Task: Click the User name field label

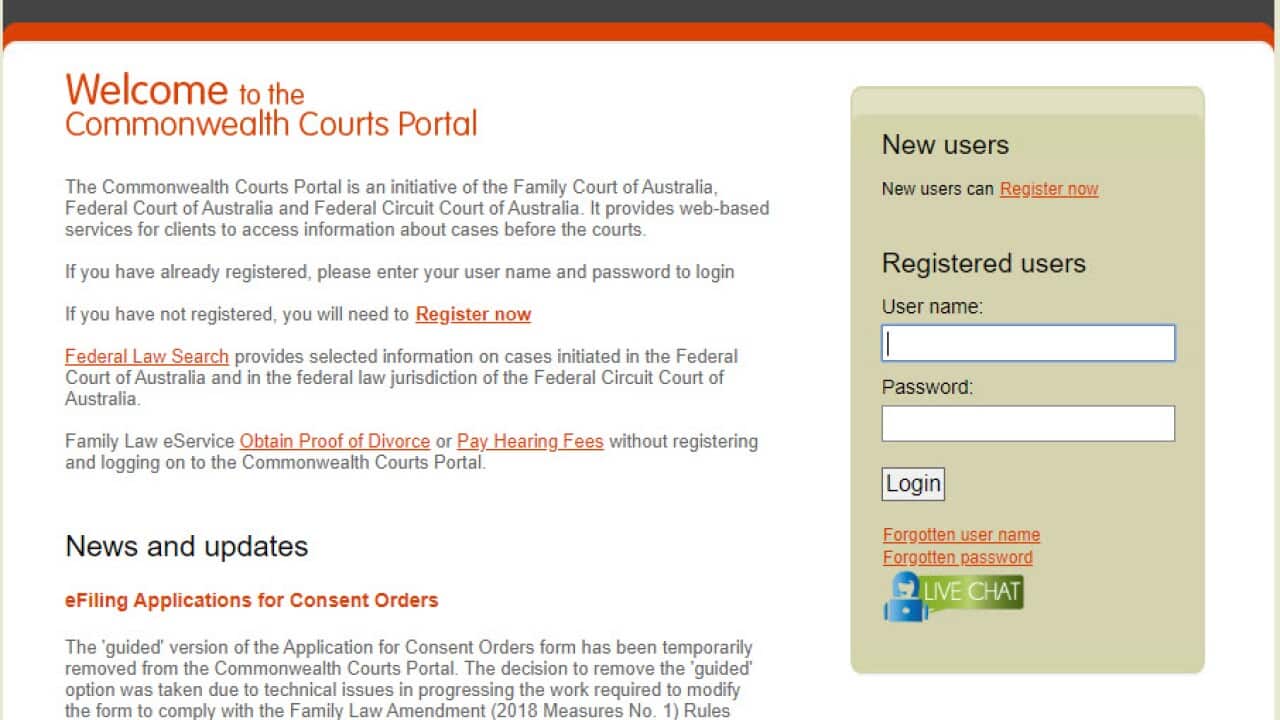Action: (x=932, y=307)
